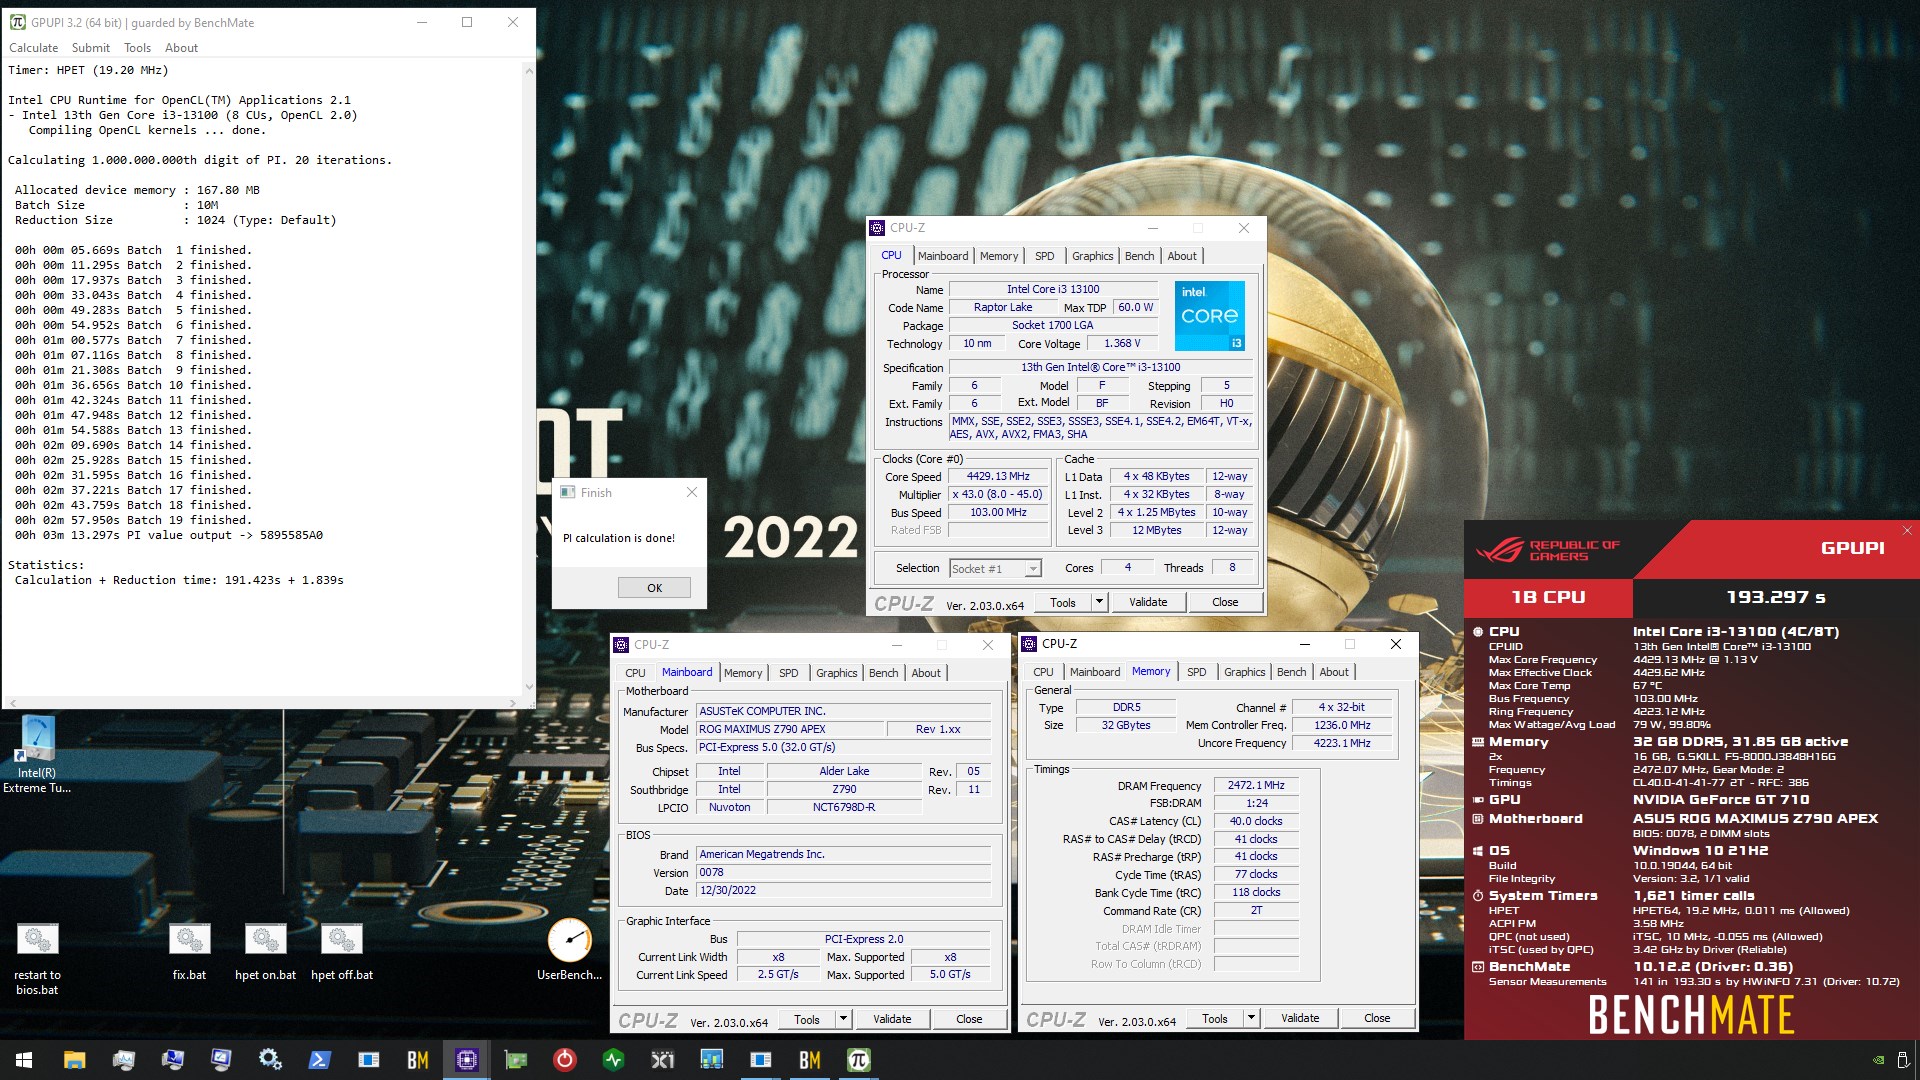Open the bar chart taskbar icon

(711, 1060)
